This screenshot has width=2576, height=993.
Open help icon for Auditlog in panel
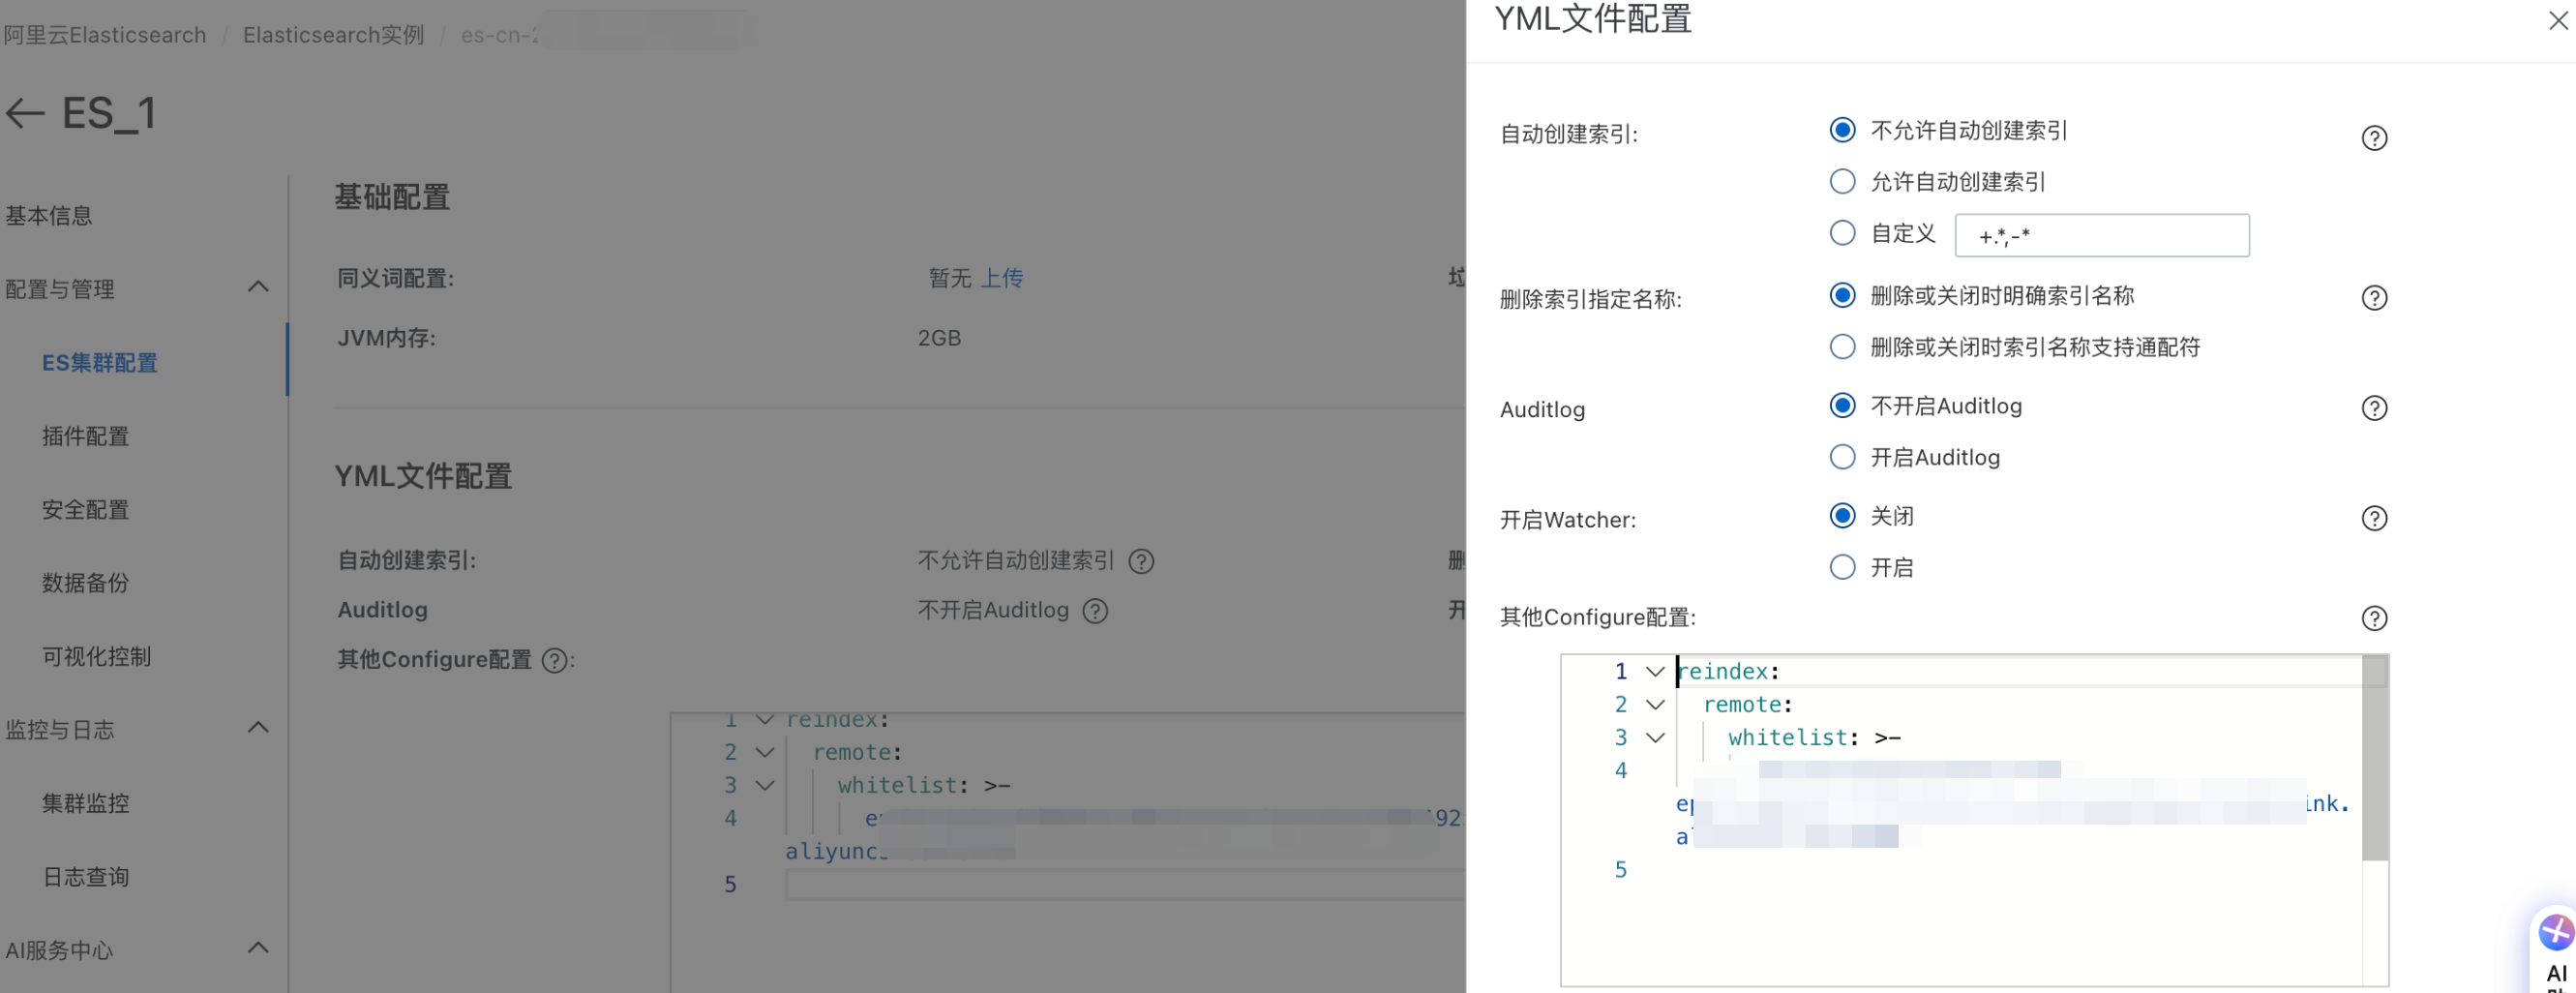pyautogui.click(x=2374, y=408)
